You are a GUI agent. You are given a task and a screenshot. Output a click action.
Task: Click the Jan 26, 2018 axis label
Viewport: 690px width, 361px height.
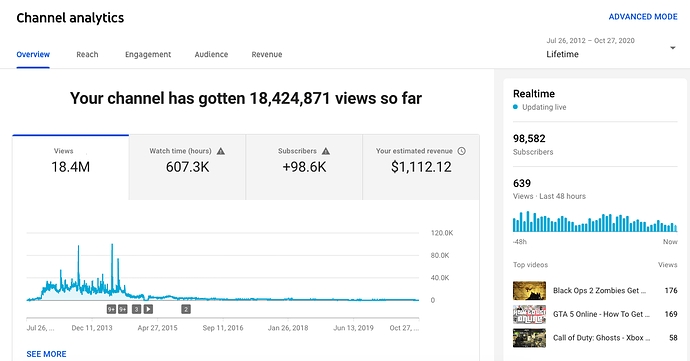[x=288, y=328]
